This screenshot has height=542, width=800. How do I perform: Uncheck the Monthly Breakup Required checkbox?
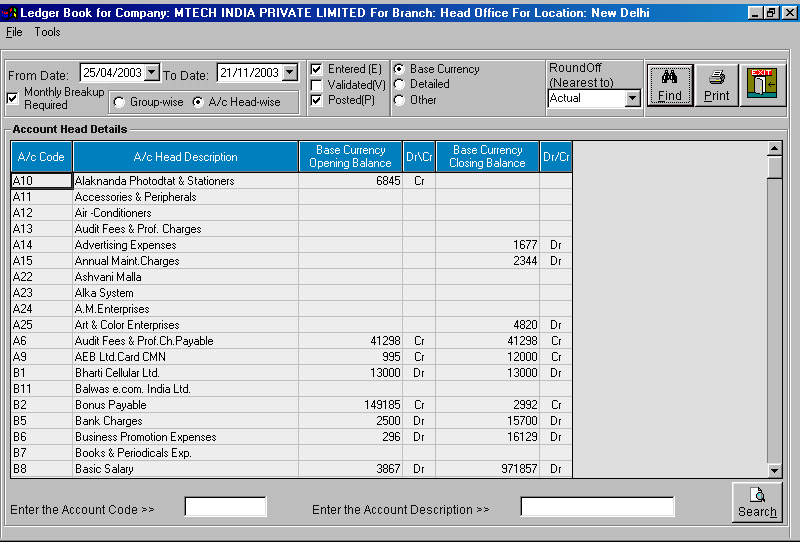13,98
